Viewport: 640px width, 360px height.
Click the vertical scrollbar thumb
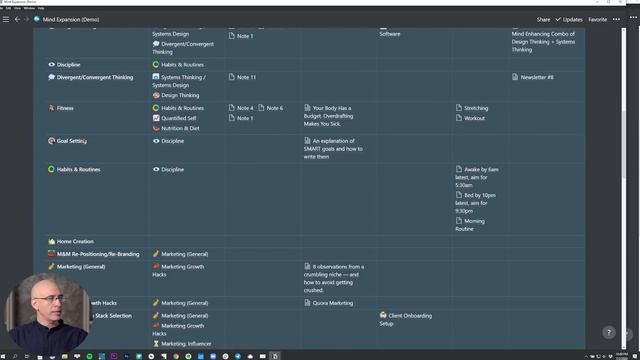623,145
